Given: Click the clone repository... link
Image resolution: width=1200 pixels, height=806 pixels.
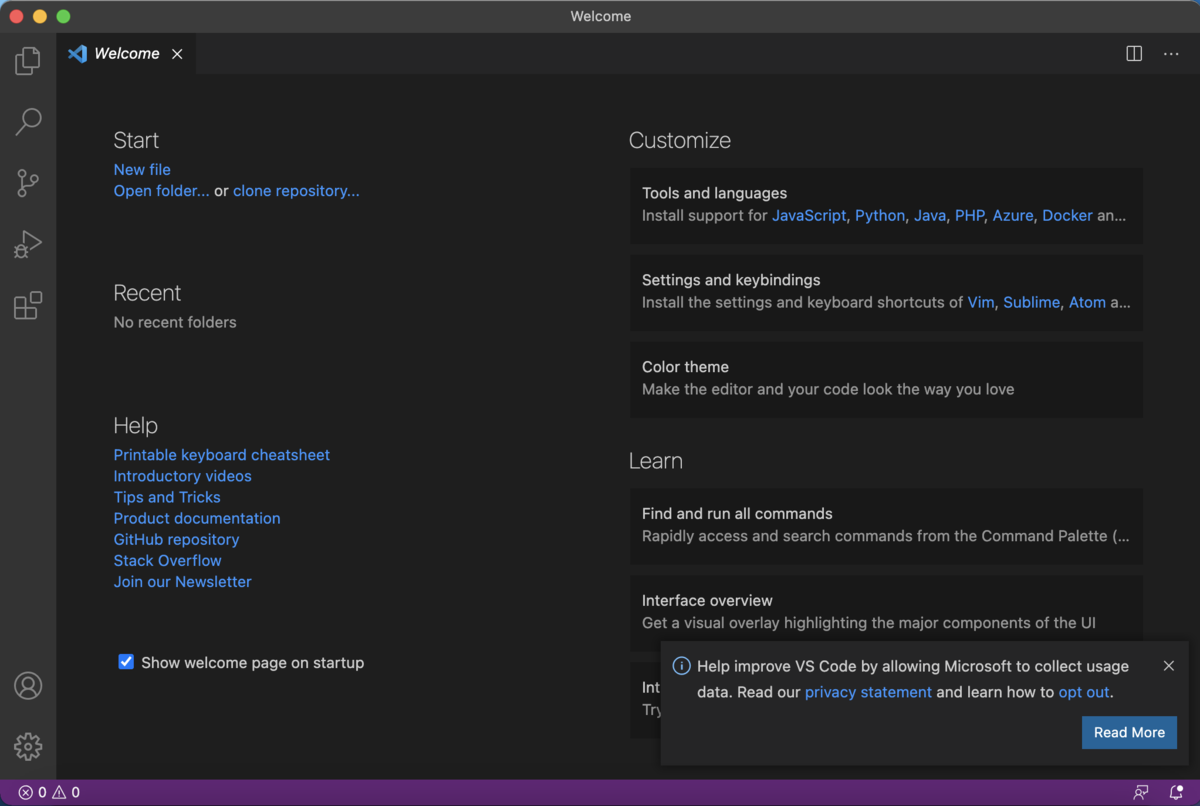Looking at the screenshot, I should coord(296,191).
